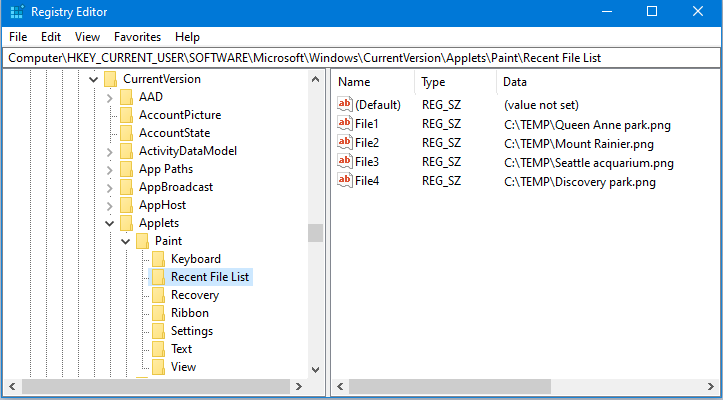Viewport: 723px width, 400px height.
Task: Click the tree pane vertical scrollbar thumb
Action: [315, 233]
